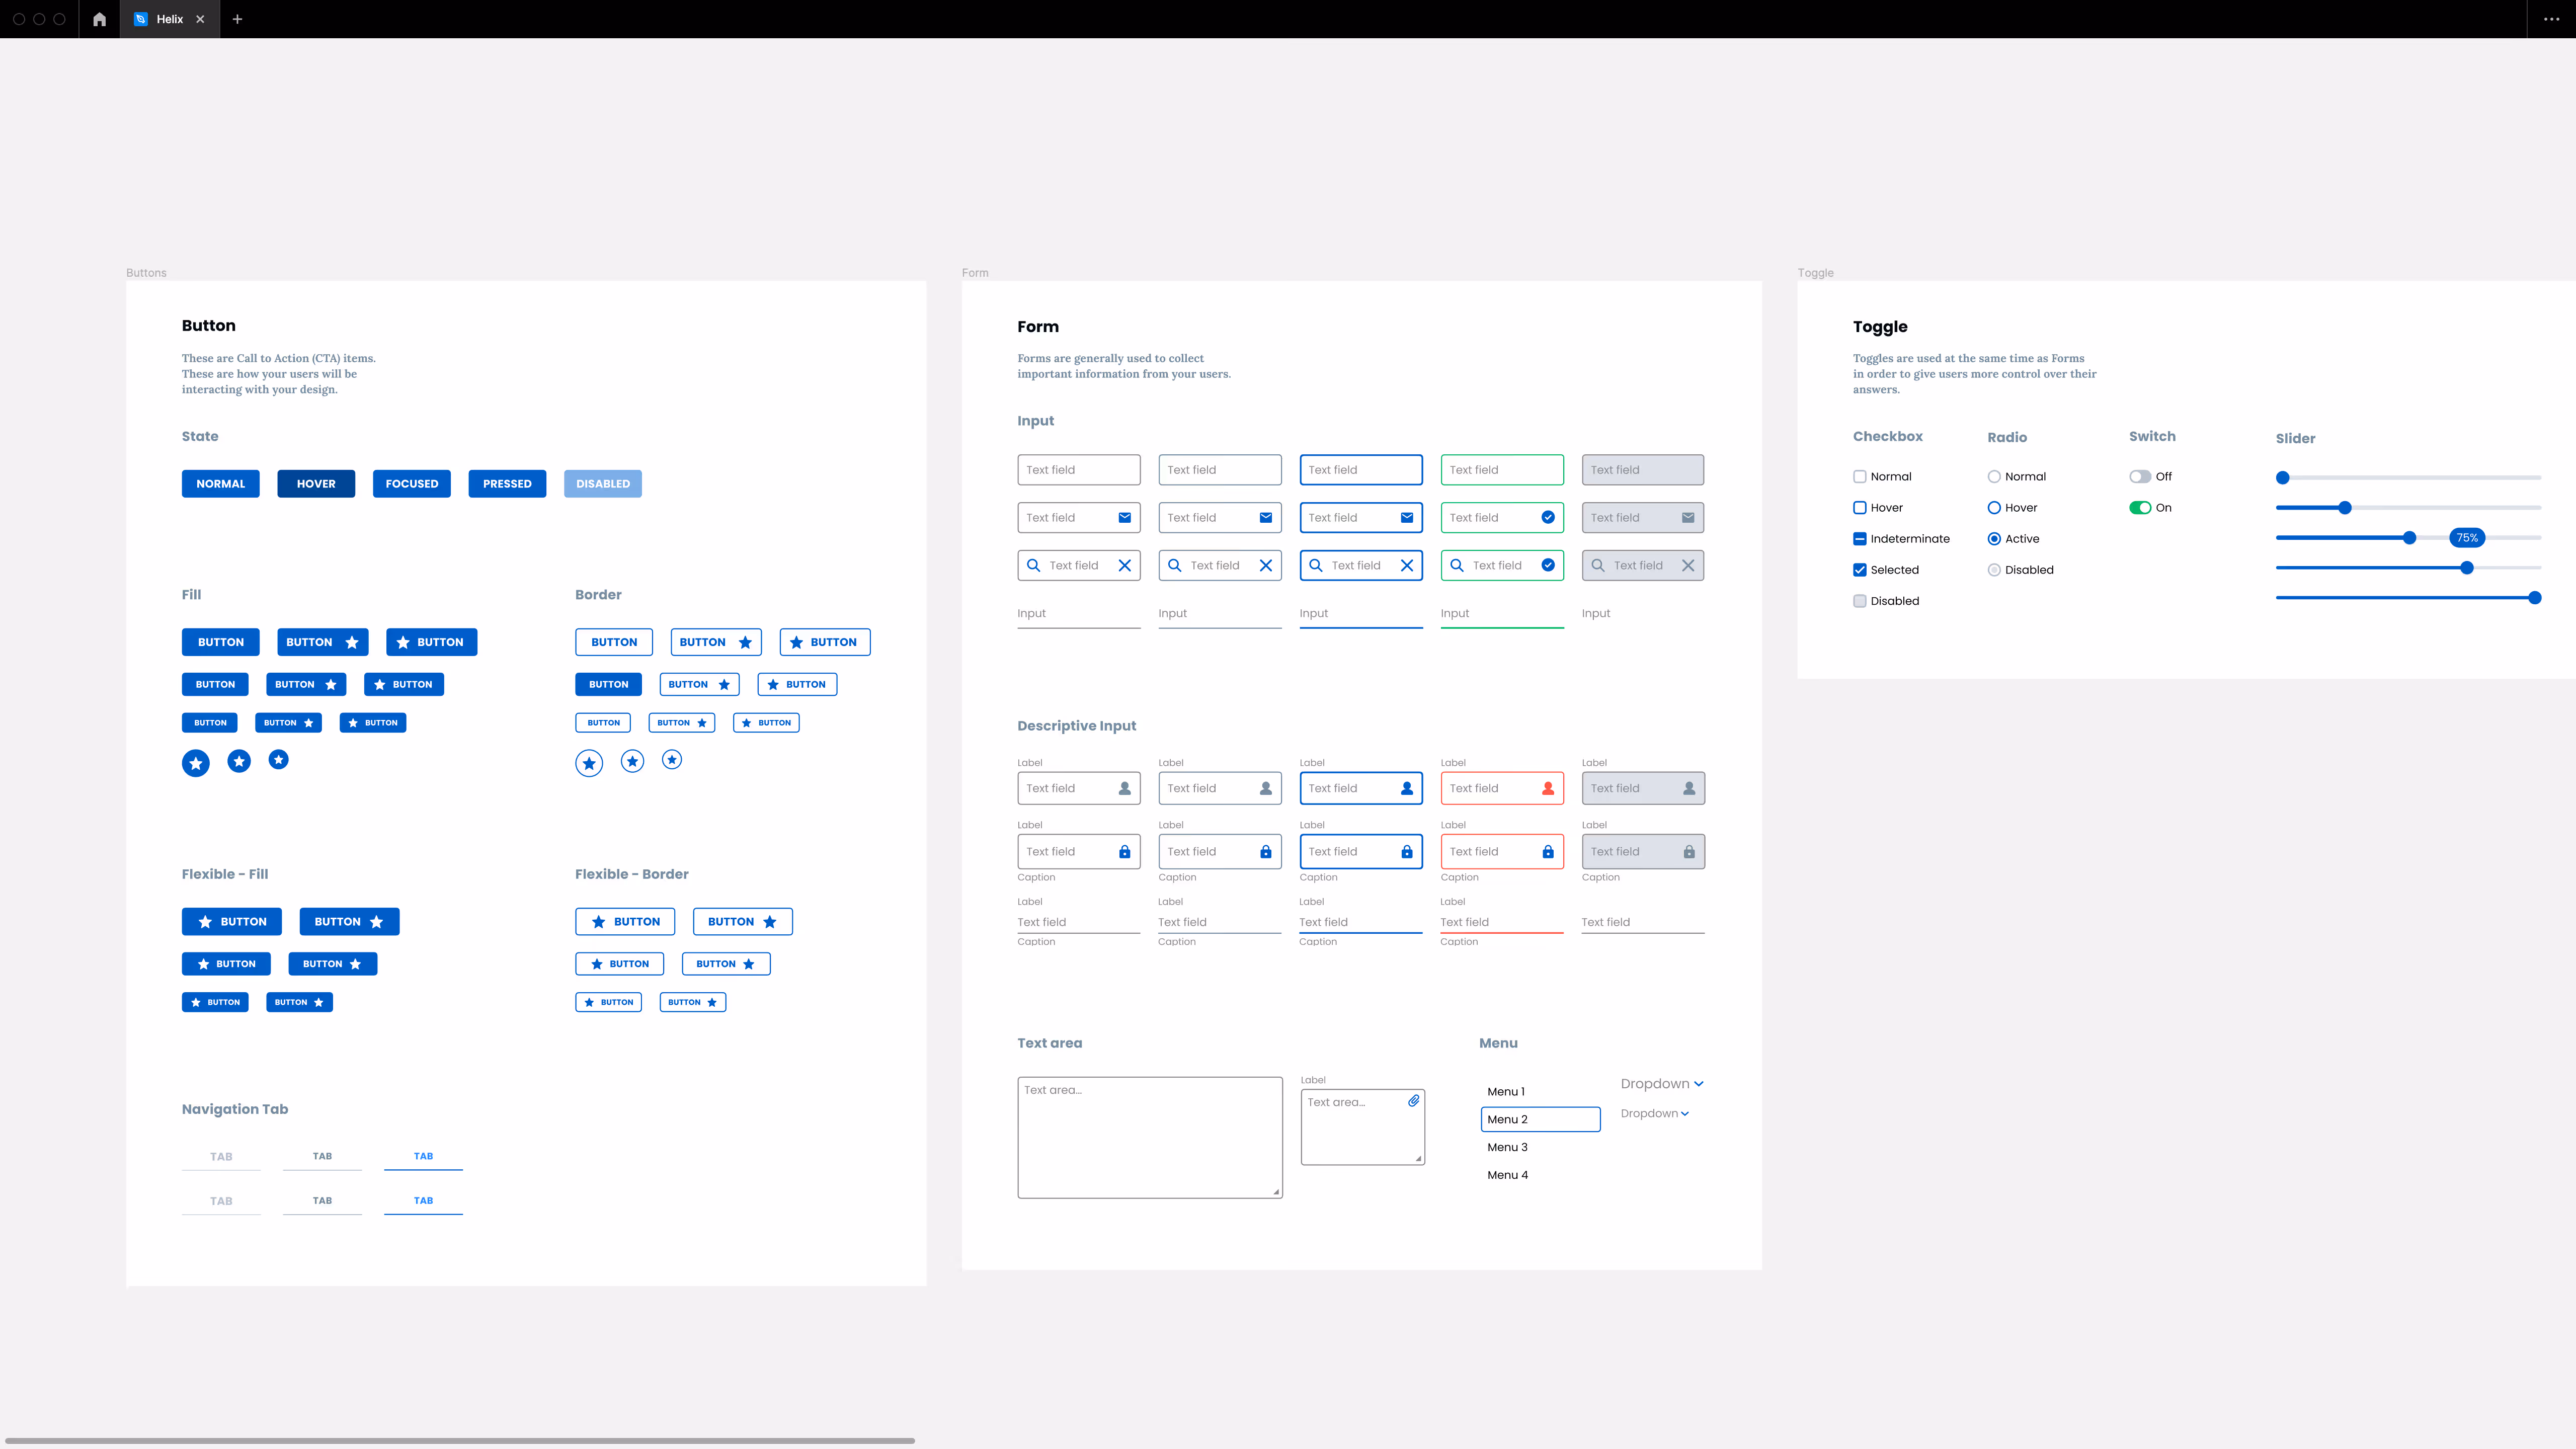Click the red user icon in error field

click(x=1548, y=788)
